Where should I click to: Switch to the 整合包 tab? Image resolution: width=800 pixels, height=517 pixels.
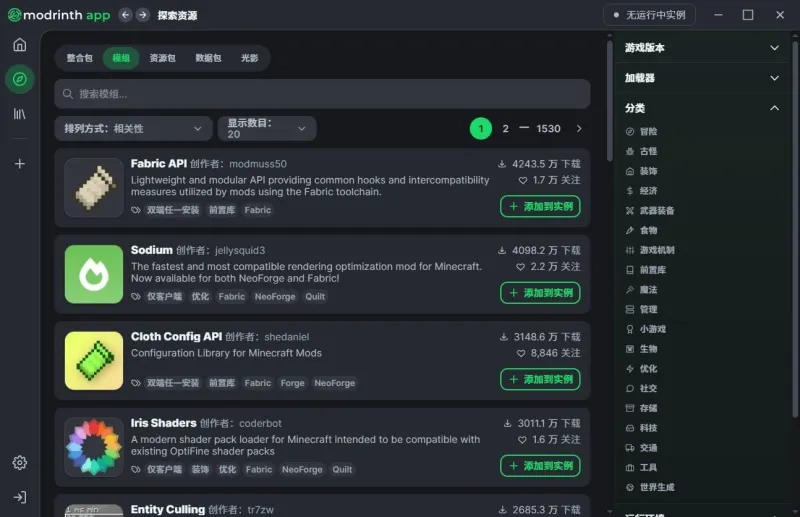[80, 58]
